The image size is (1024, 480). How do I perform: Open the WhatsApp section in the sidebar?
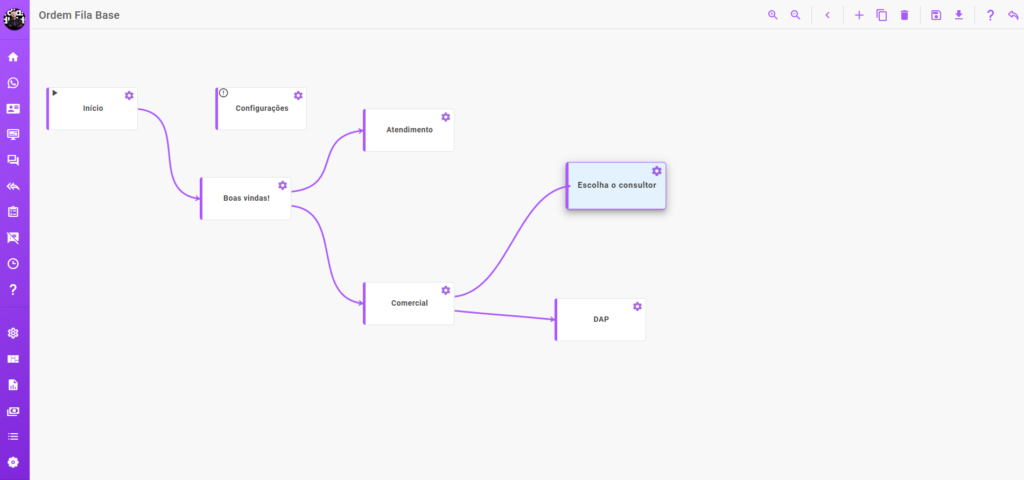click(13, 83)
